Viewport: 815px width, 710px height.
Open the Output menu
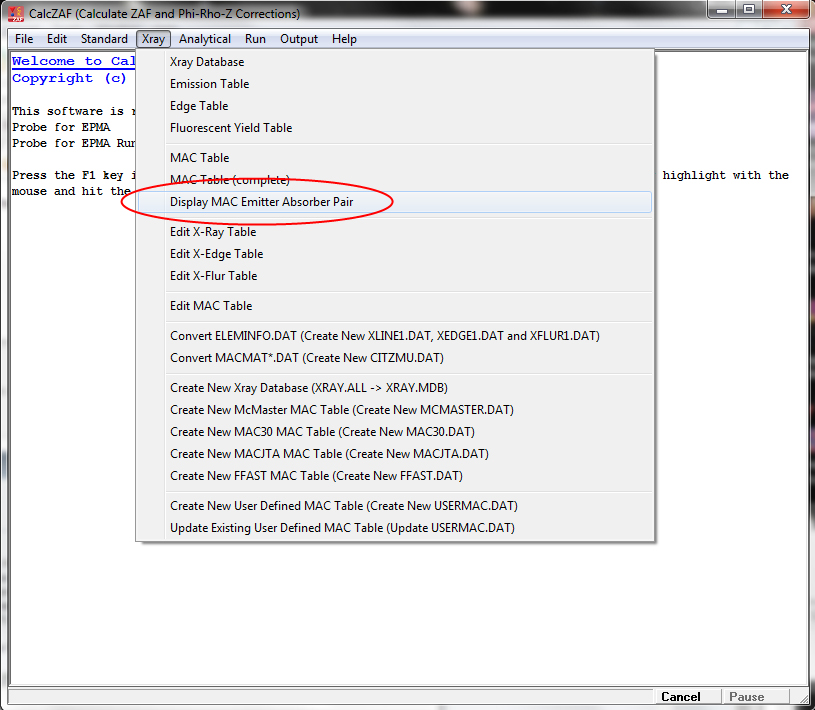point(299,39)
